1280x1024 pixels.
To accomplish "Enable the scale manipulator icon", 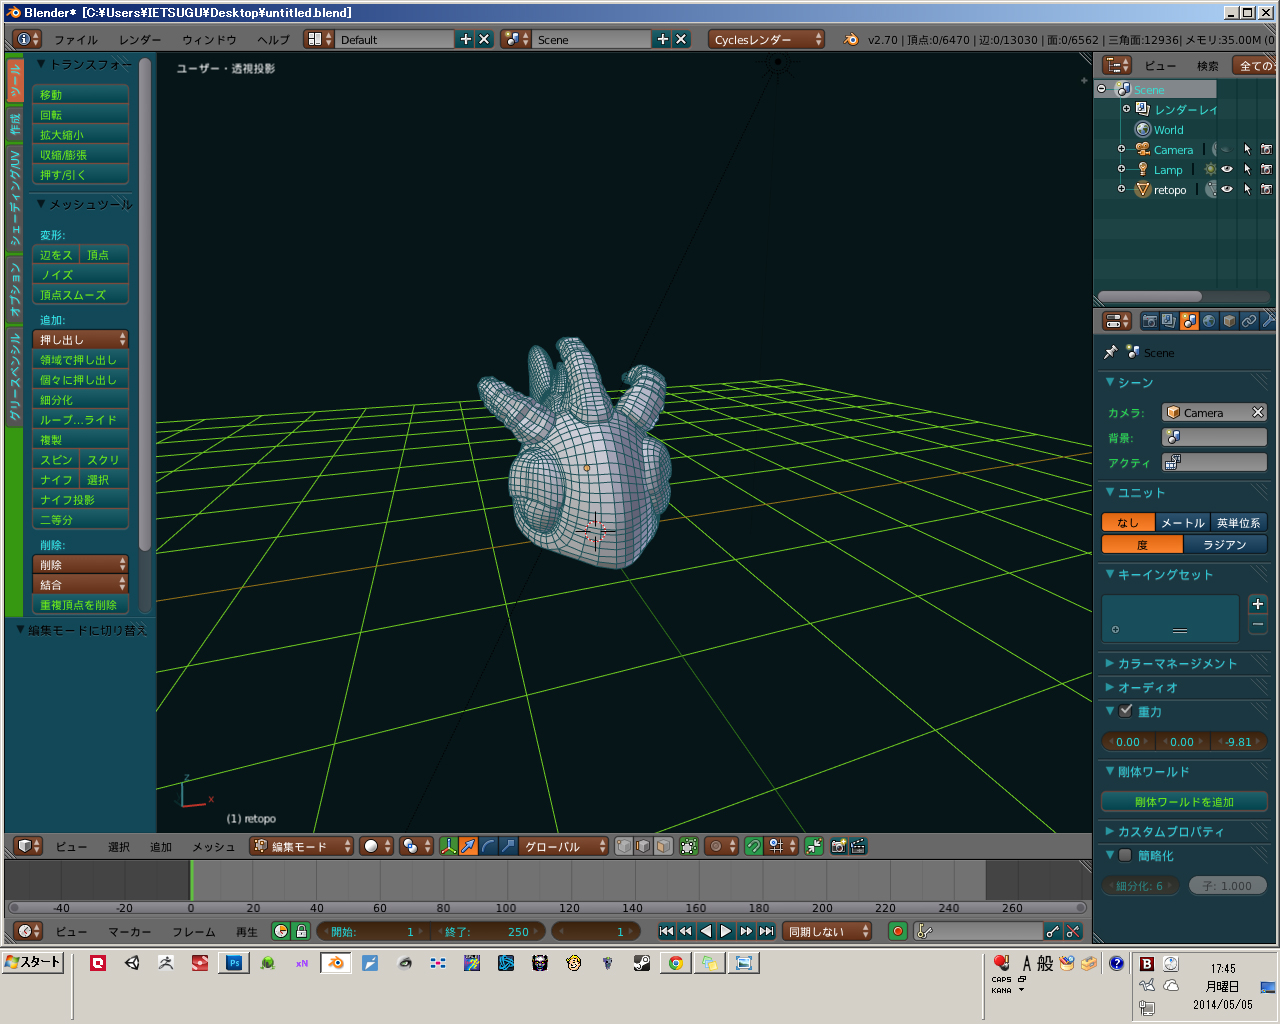I will (x=508, y=846).
